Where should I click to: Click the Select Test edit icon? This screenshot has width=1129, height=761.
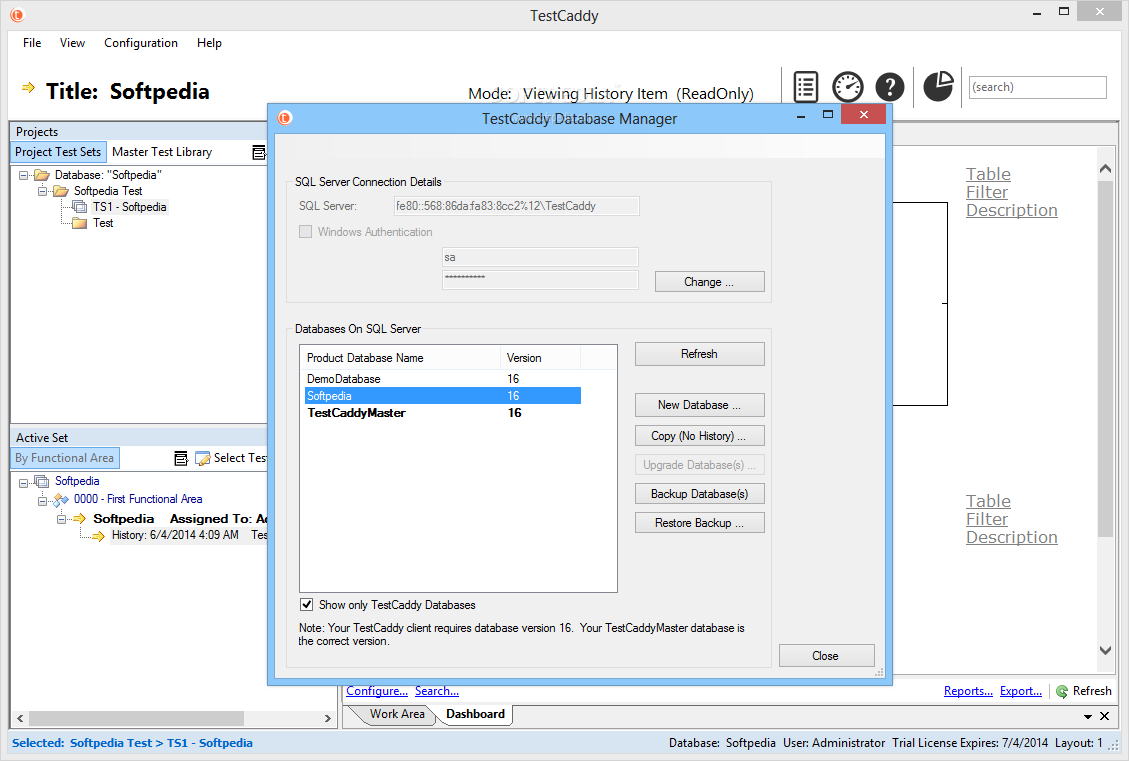click(202, 458)
